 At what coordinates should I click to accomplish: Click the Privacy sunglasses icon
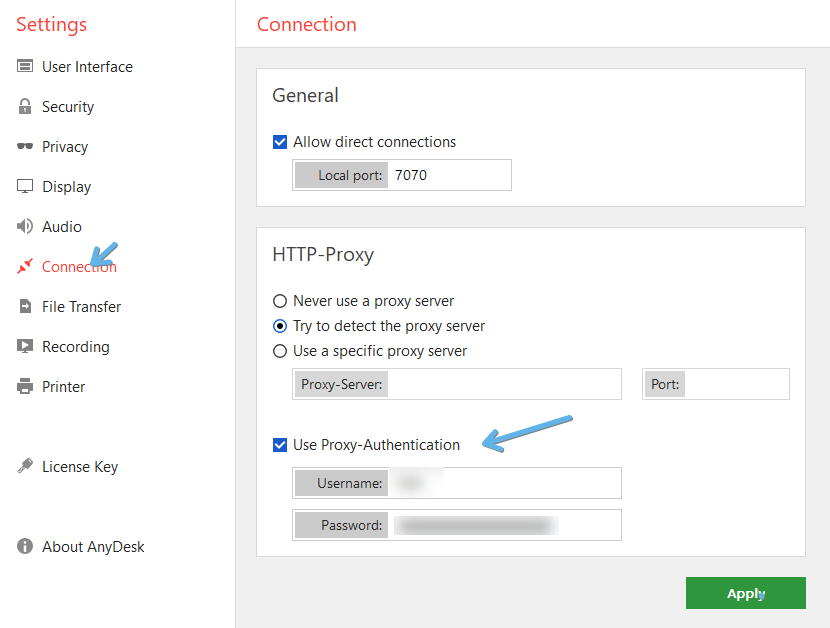(25, 147)
